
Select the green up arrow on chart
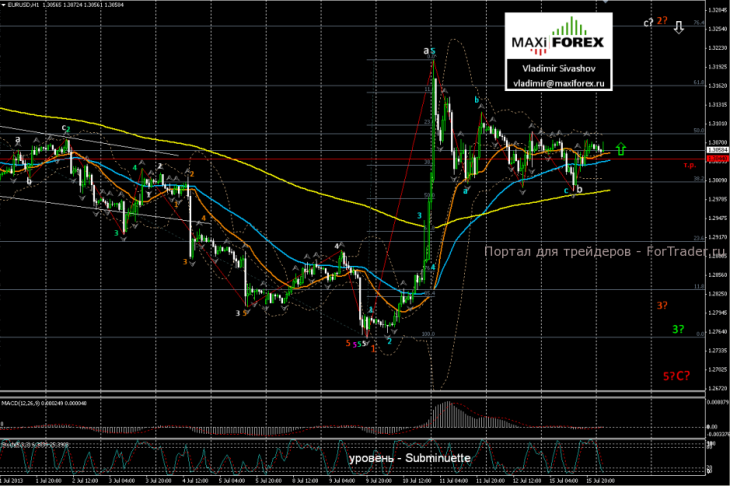click(621, 149)
